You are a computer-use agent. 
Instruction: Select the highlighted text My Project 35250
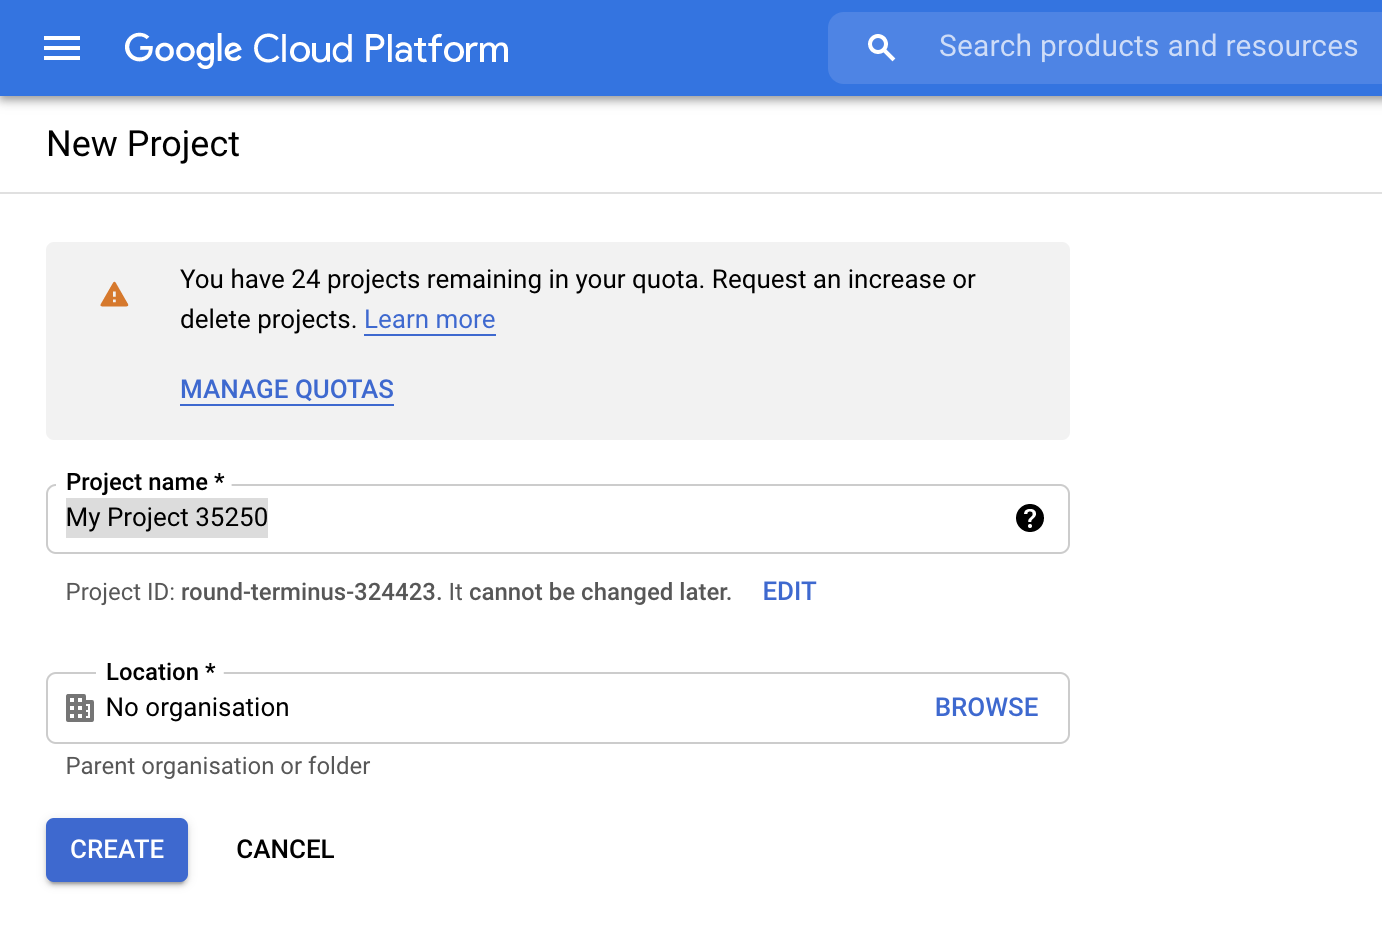coord(166,517)
